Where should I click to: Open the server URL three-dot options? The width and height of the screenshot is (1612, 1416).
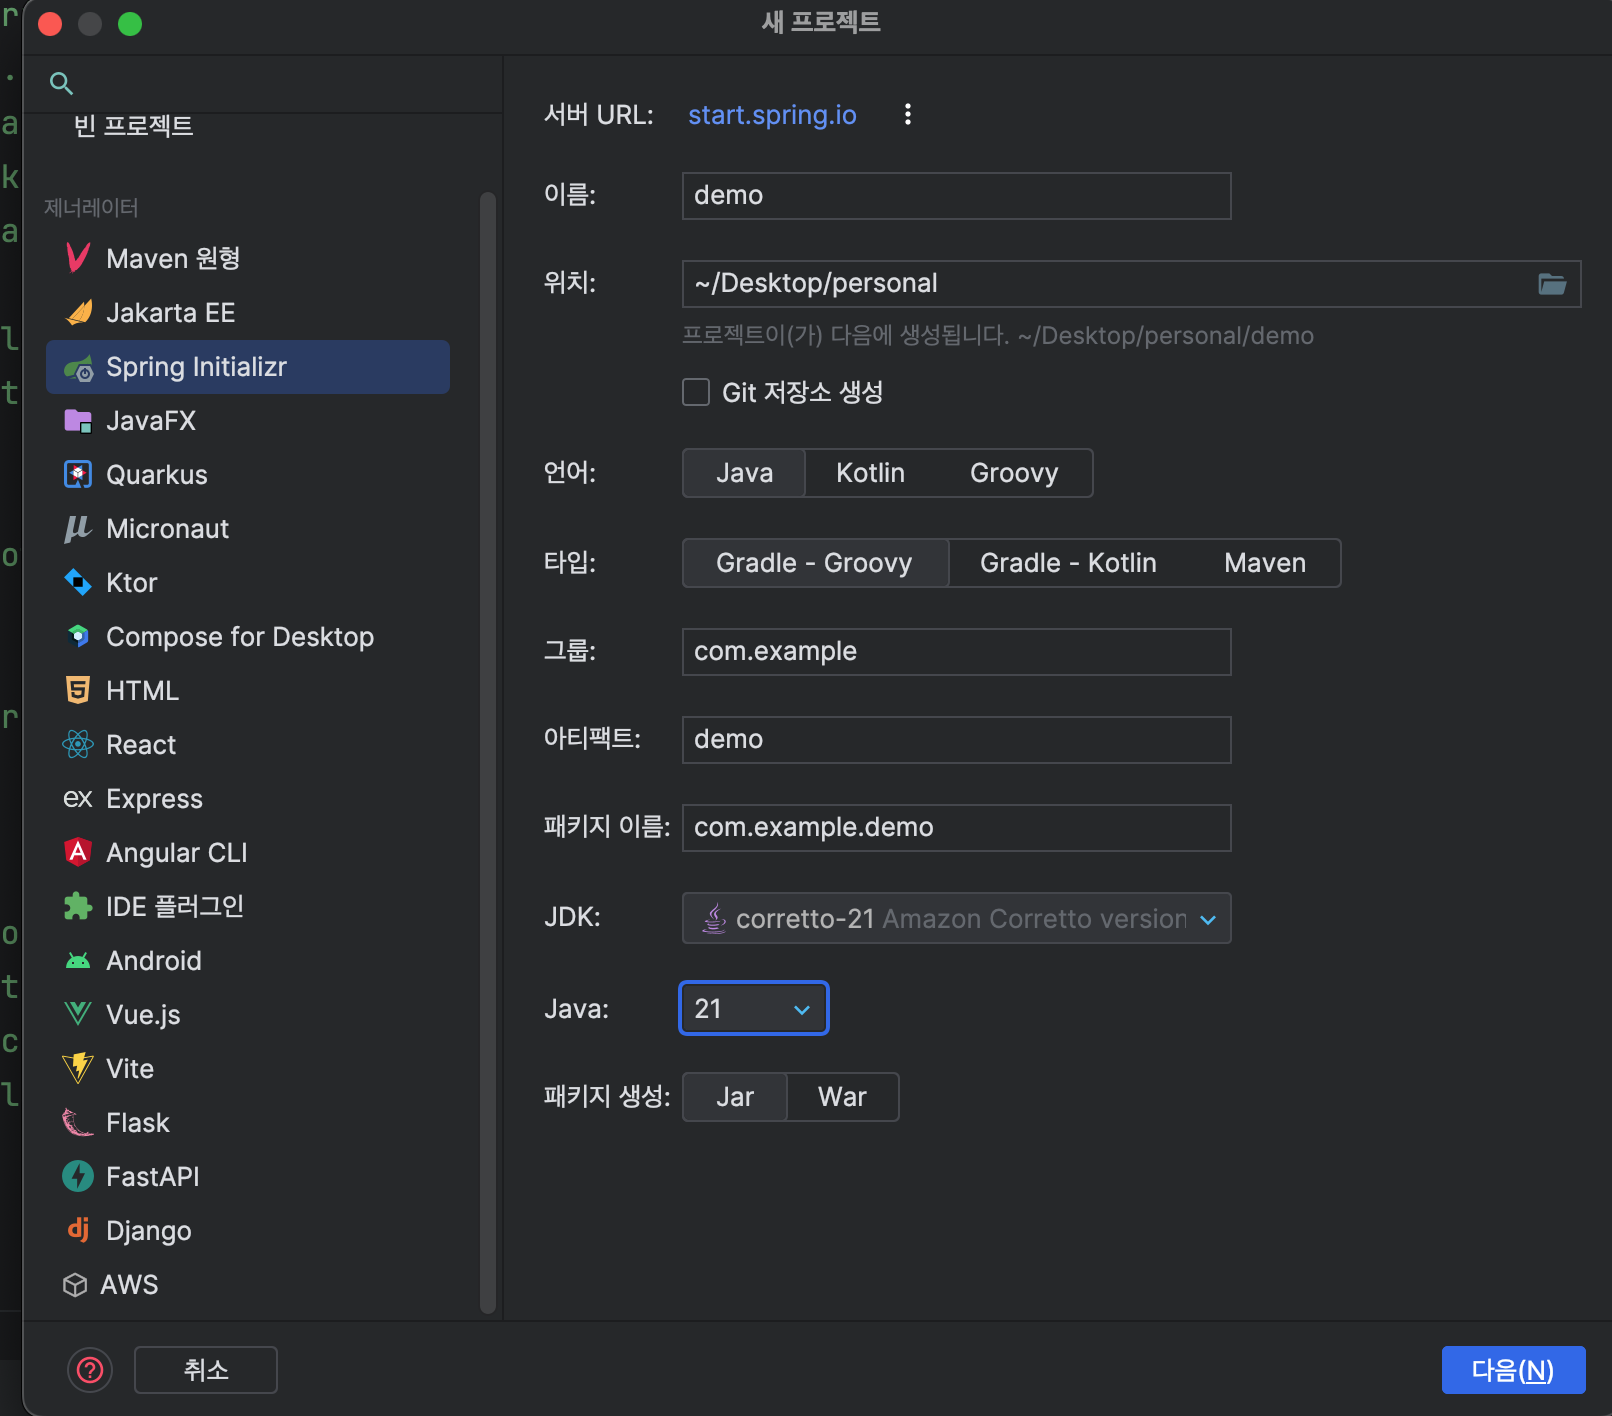pos(908,114)
